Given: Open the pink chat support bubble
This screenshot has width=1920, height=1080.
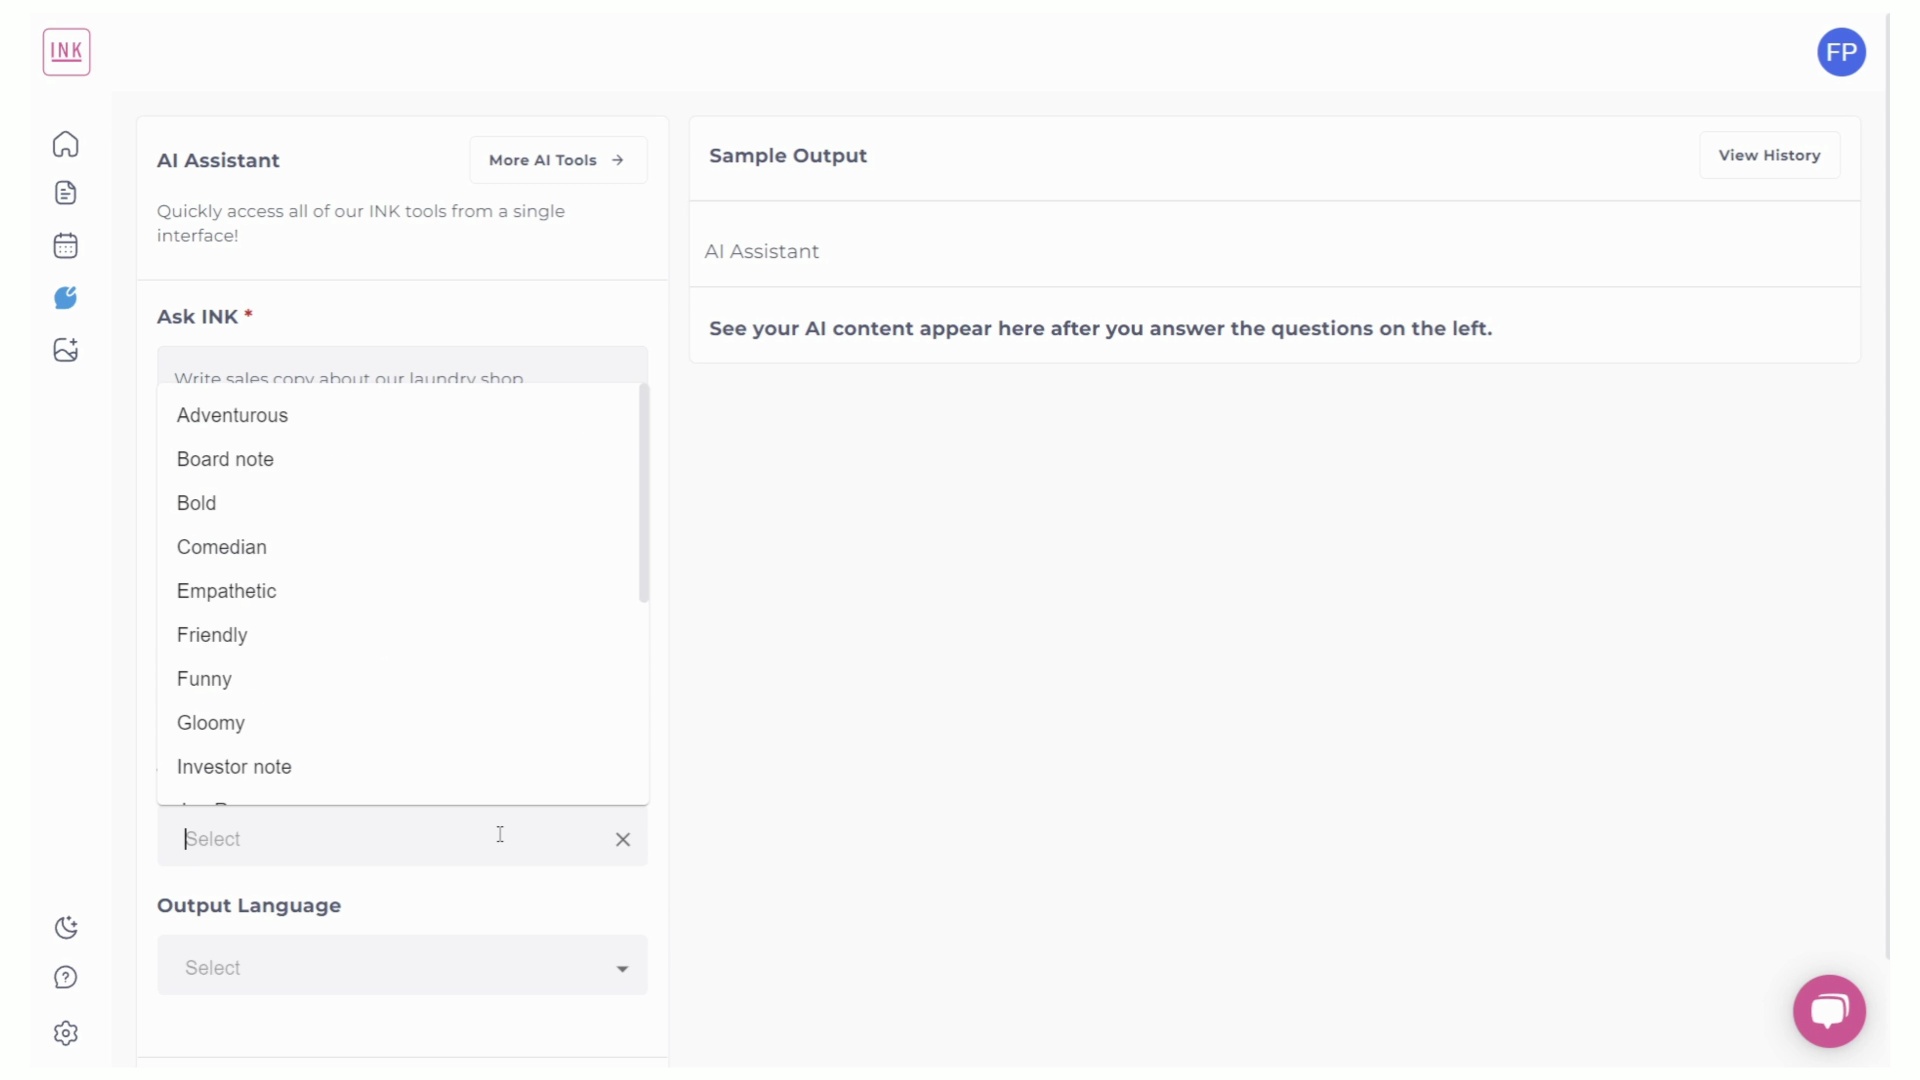Looking at the screenshot, I should pos(1828,1011).
